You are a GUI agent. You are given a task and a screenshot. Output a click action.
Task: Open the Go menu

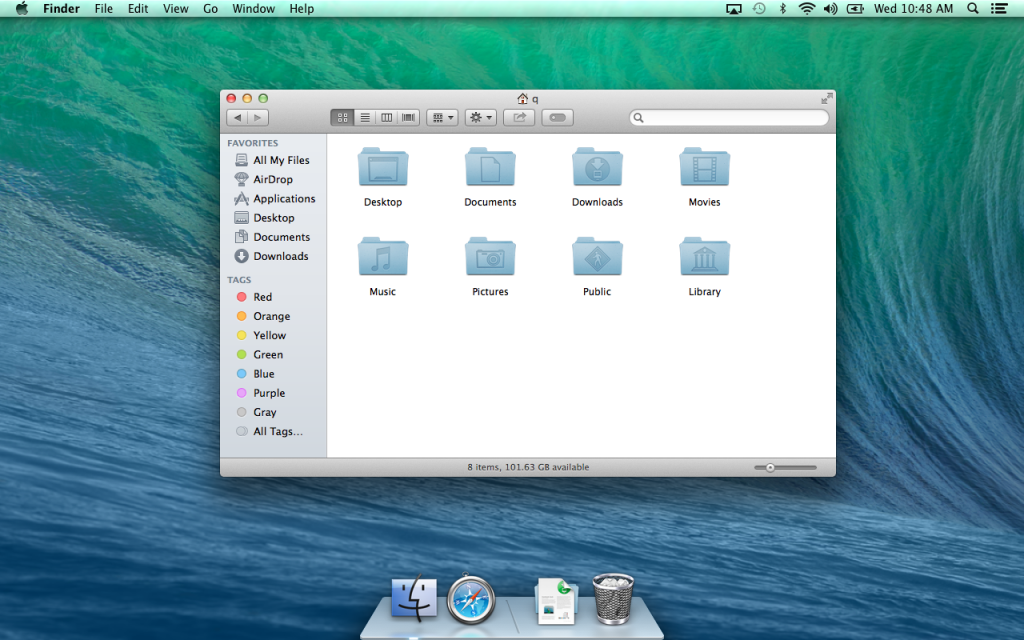click(210, 8)
